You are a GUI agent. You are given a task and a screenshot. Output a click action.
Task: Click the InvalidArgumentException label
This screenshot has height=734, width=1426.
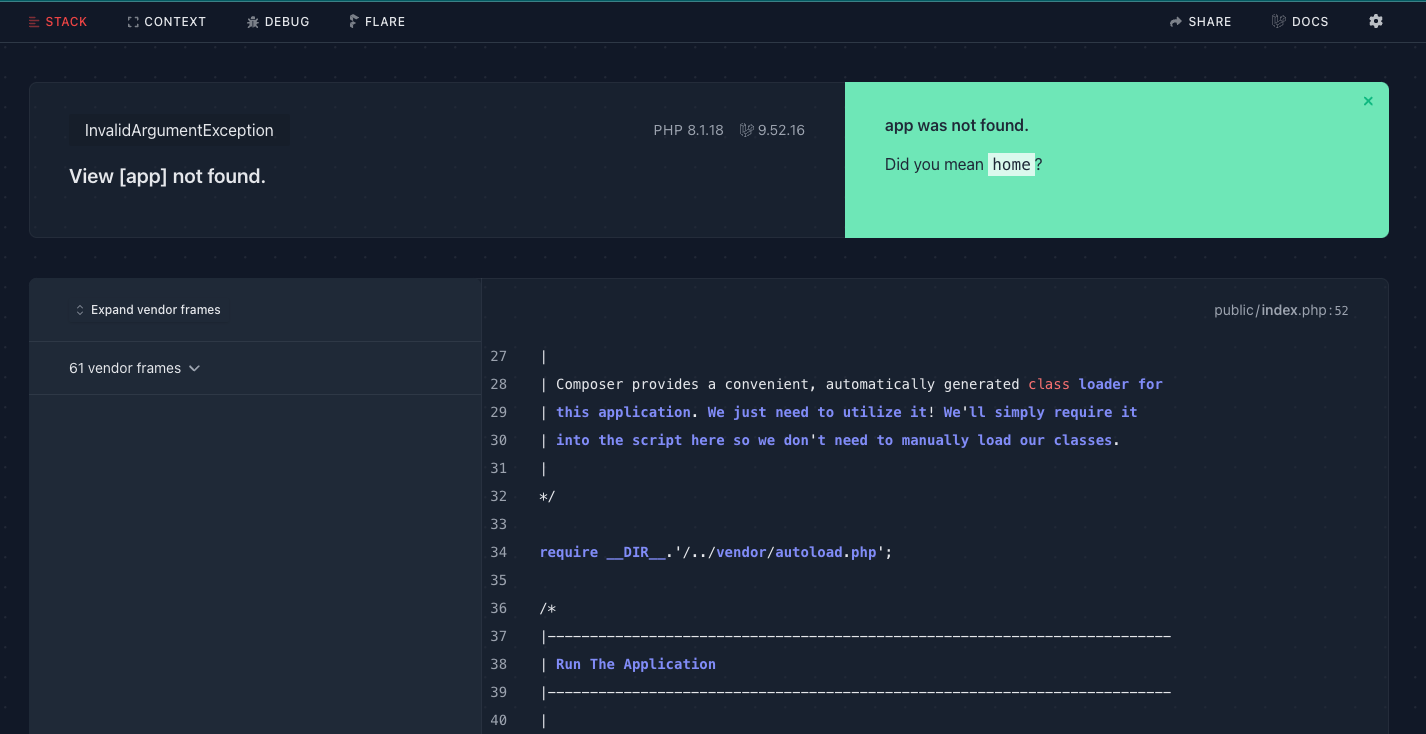(179, 130)
